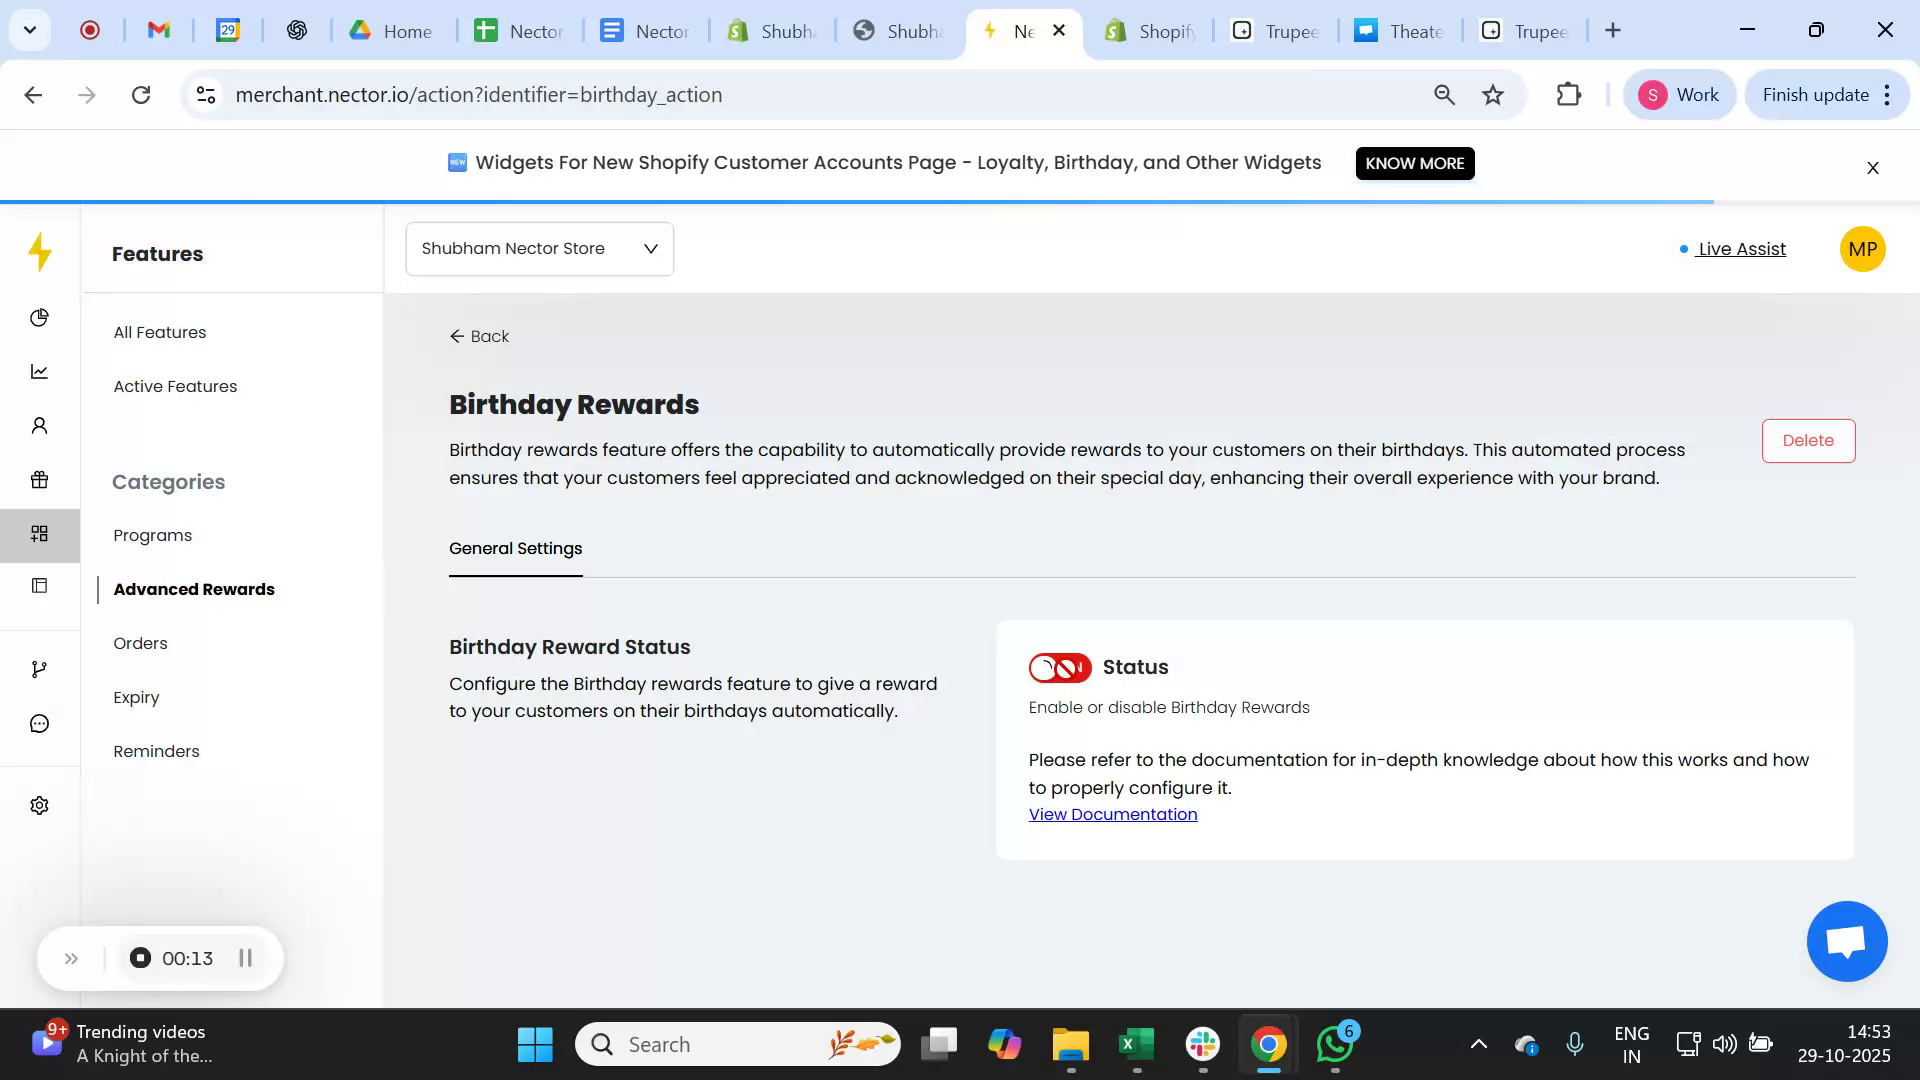The height and width of the screenshot is (1080, 1920).
Task: Pause the screen recording playback
Action: click(245, 958)
